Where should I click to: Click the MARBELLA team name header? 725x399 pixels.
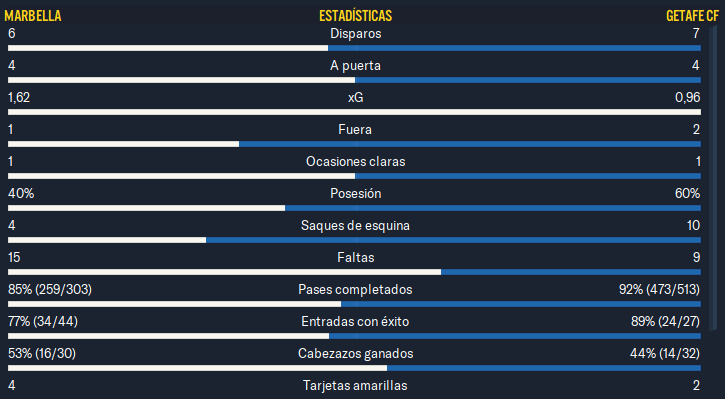coord(33,16)
